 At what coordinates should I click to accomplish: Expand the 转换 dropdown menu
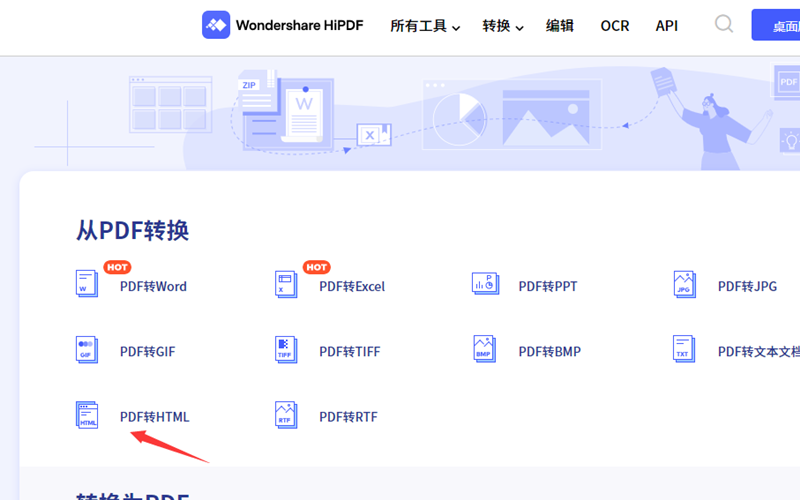pyautogui.click(x=503, y=26)
